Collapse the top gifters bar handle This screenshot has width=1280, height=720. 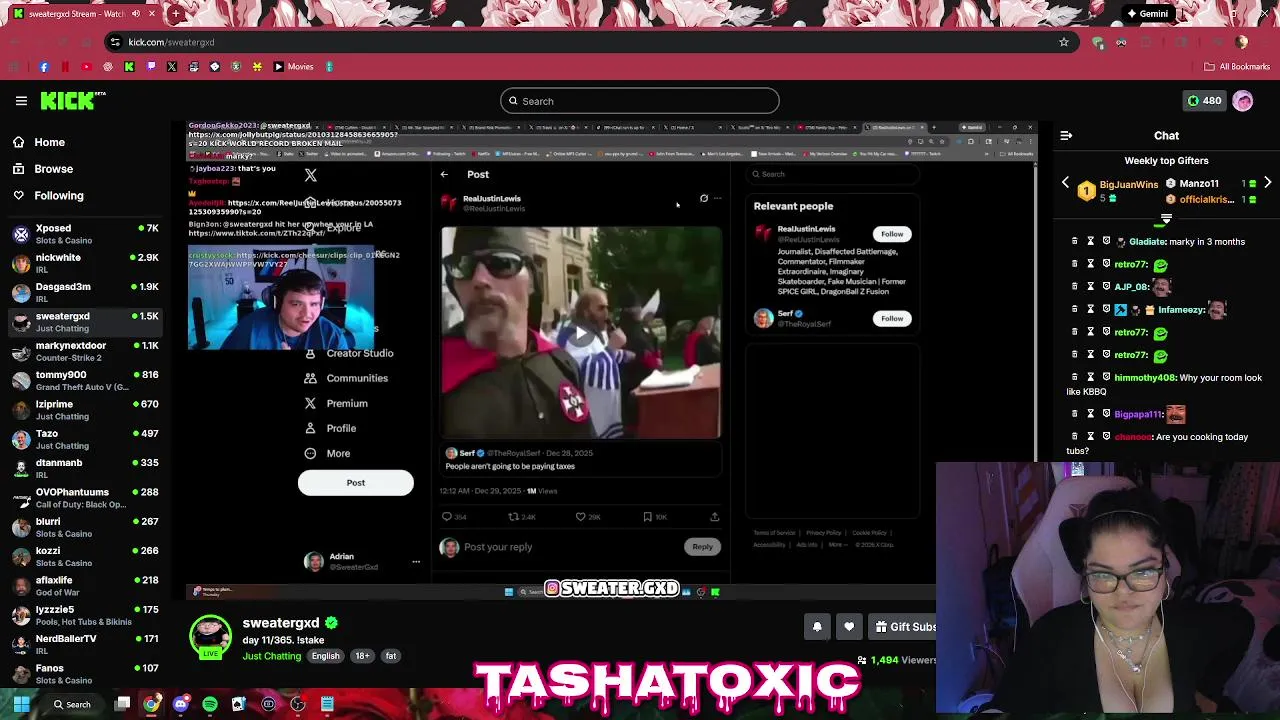point(1166,218)
